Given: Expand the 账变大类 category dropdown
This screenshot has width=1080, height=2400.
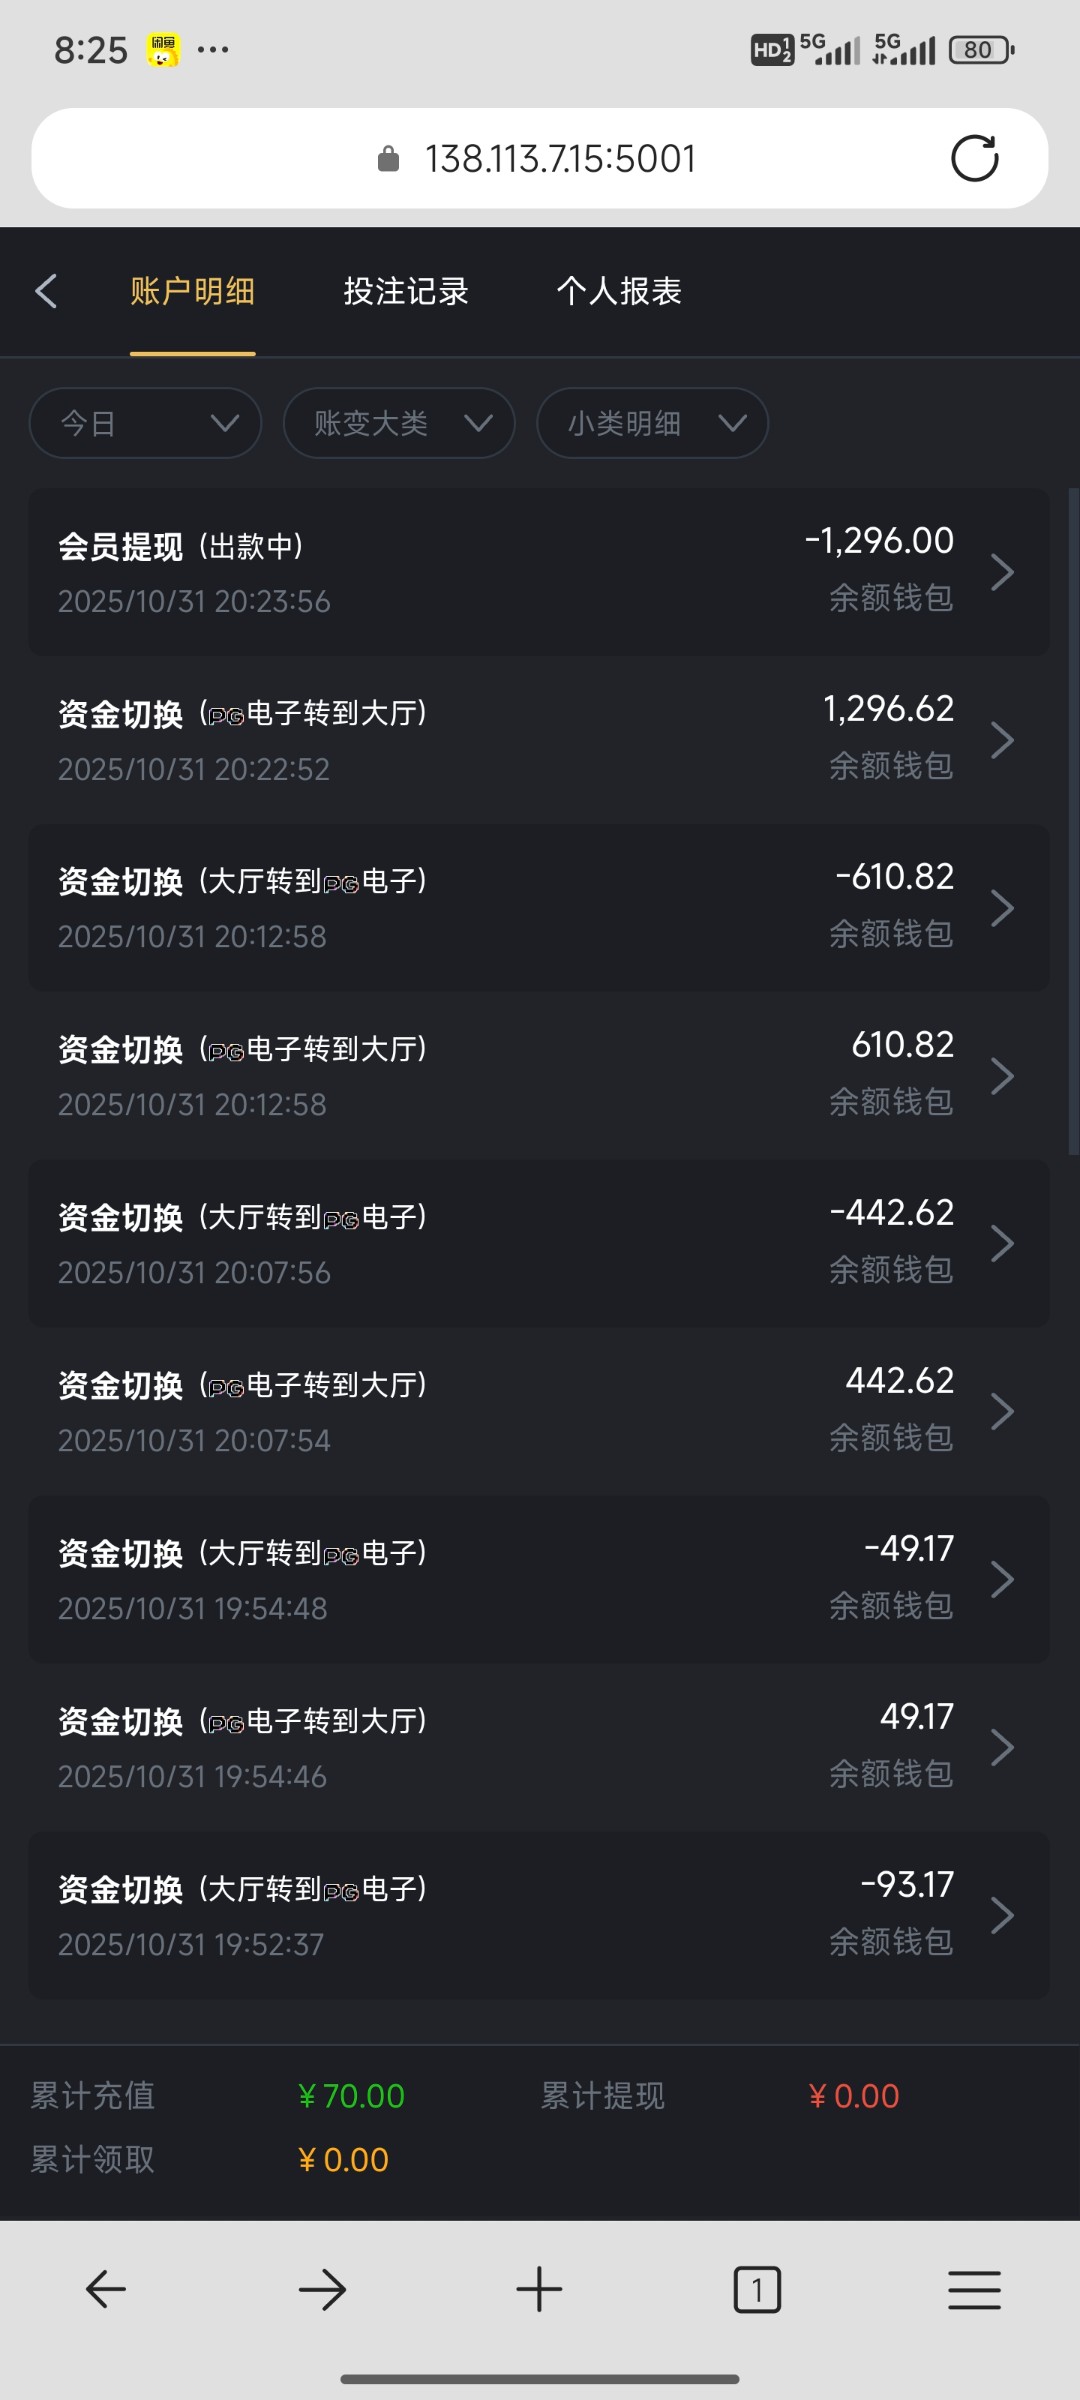Looking at the screenshot, I should point(399,423).
